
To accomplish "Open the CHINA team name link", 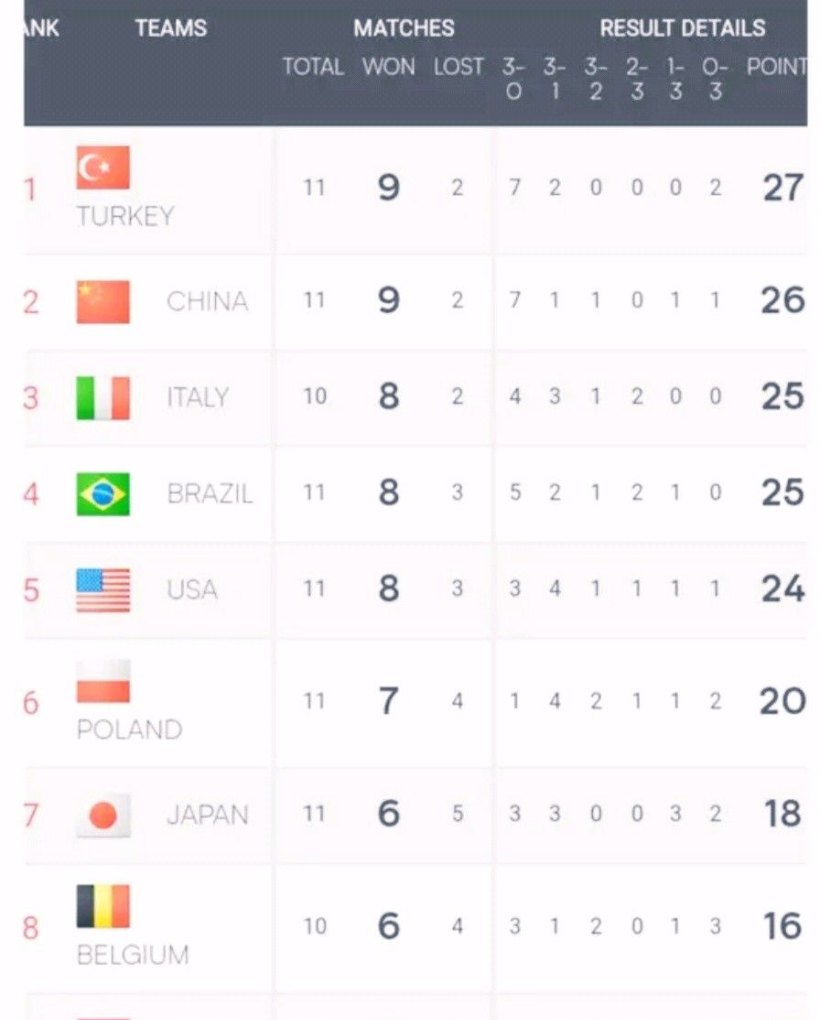I will click(207, 302).
